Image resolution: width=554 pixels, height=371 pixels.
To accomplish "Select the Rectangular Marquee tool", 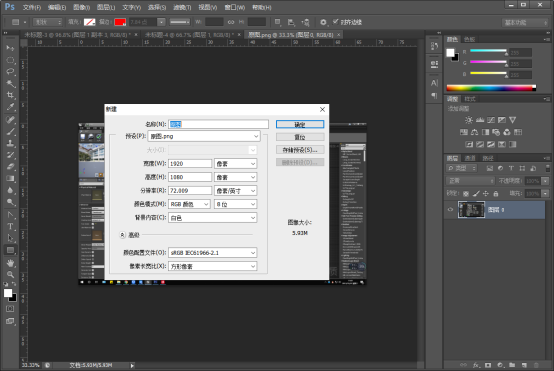I will point(10,60).
